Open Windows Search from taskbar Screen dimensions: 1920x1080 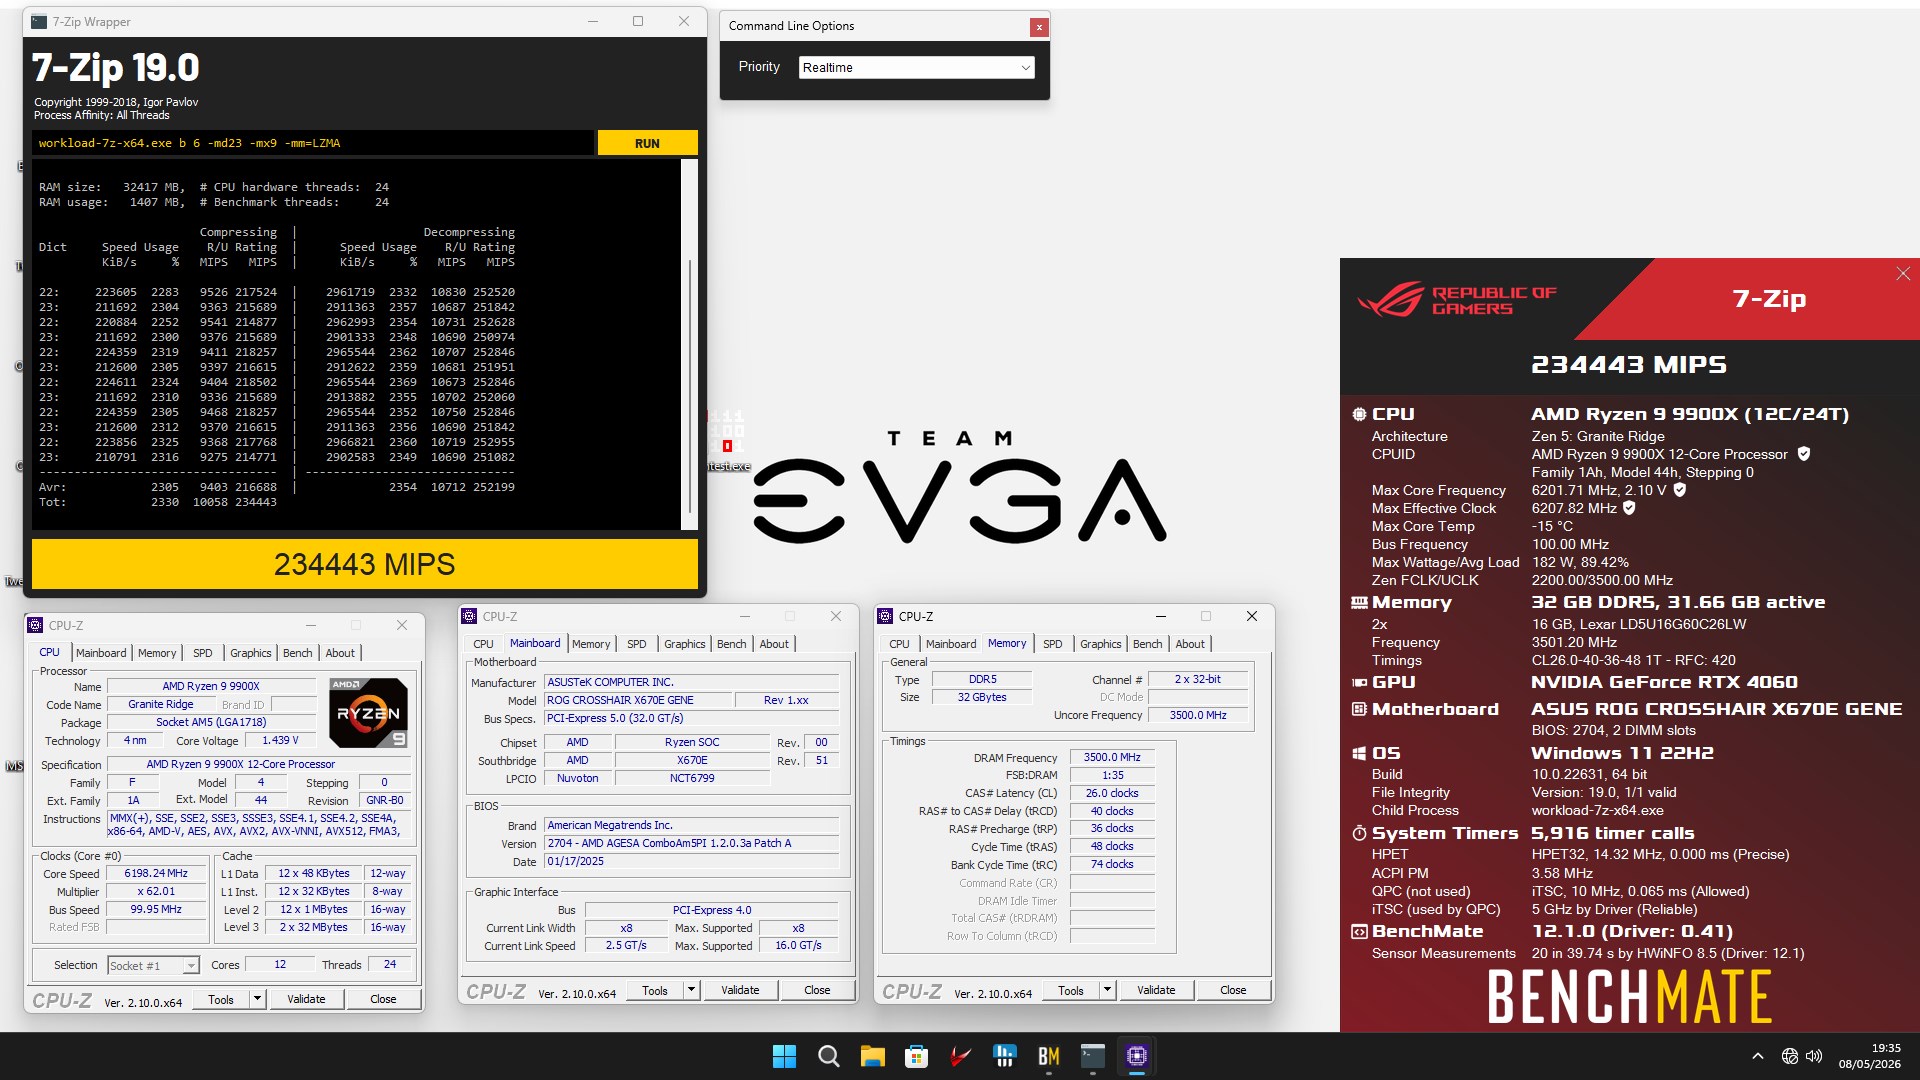tap(829, 1056)
